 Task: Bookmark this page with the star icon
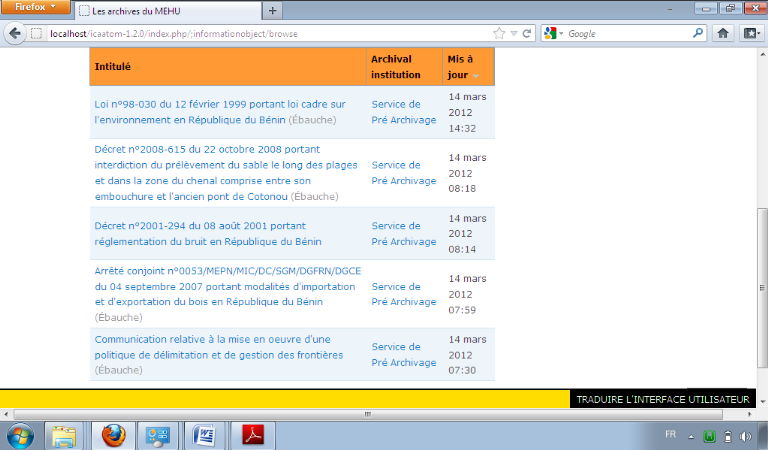pos(499,33)
